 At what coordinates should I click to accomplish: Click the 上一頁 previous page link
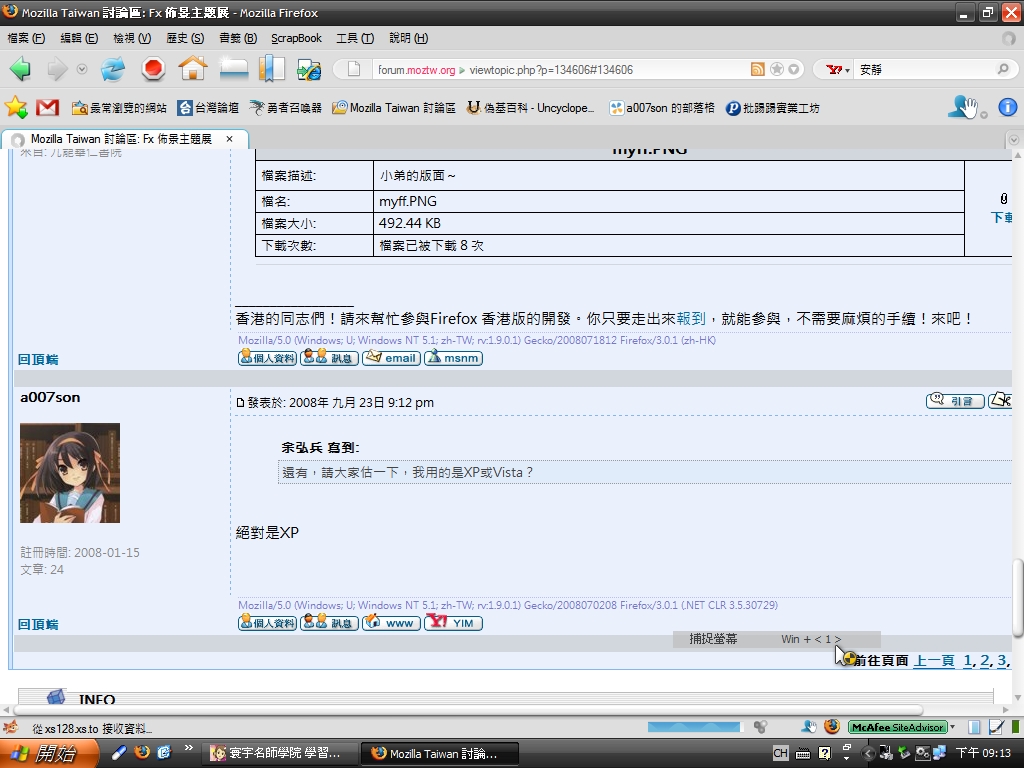(934, 661)
